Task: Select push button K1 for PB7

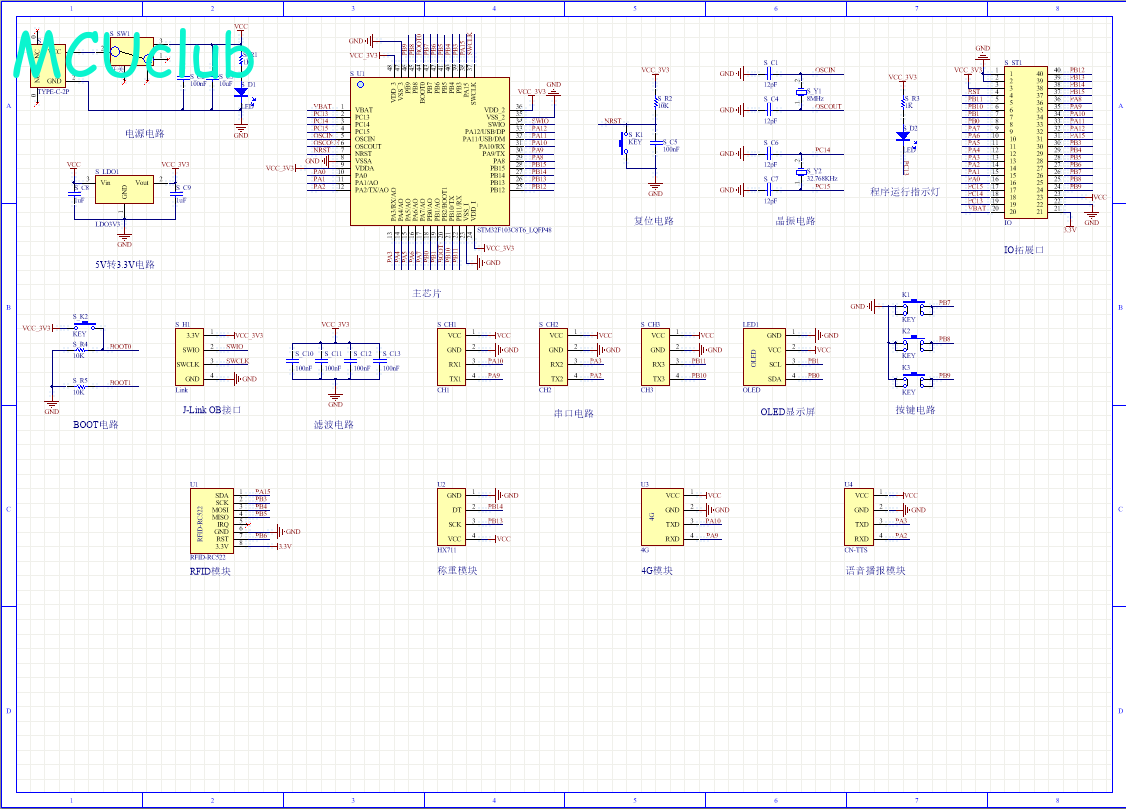Action: [913, 307]
